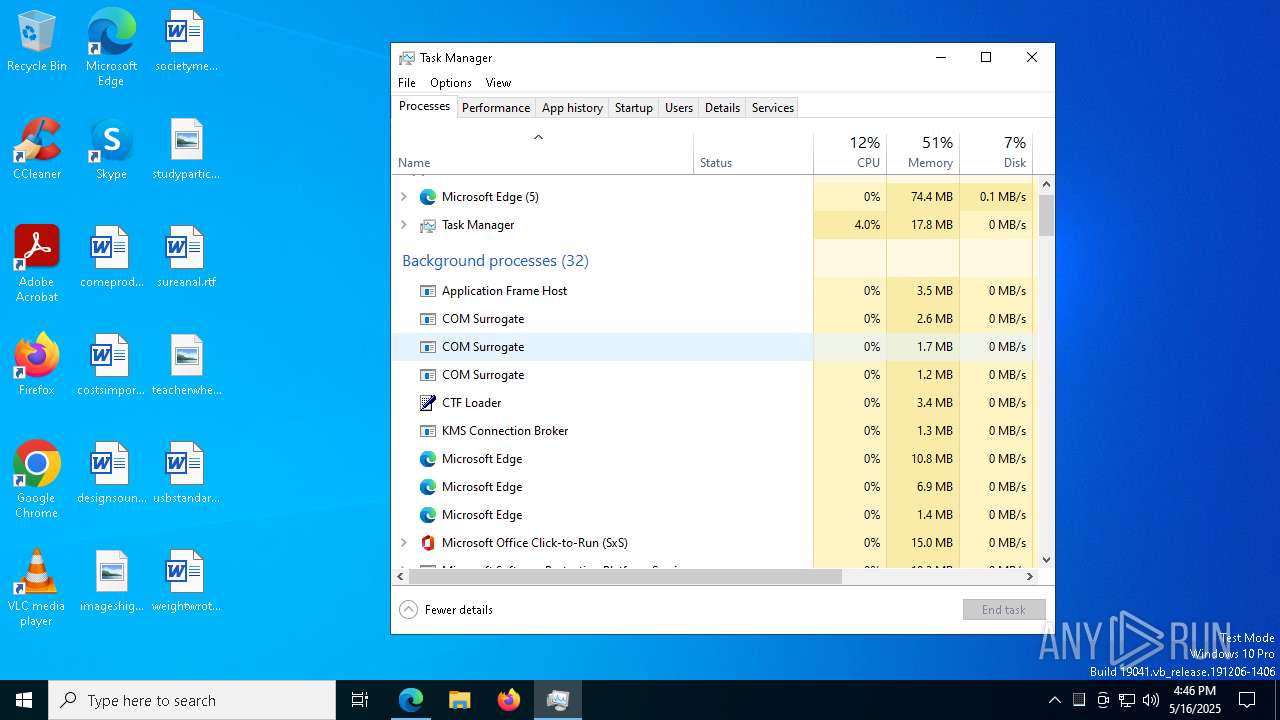This screenshot has width=1280, height=720.
Task: Select the CTF Loader process
Action: coord(715,403)
